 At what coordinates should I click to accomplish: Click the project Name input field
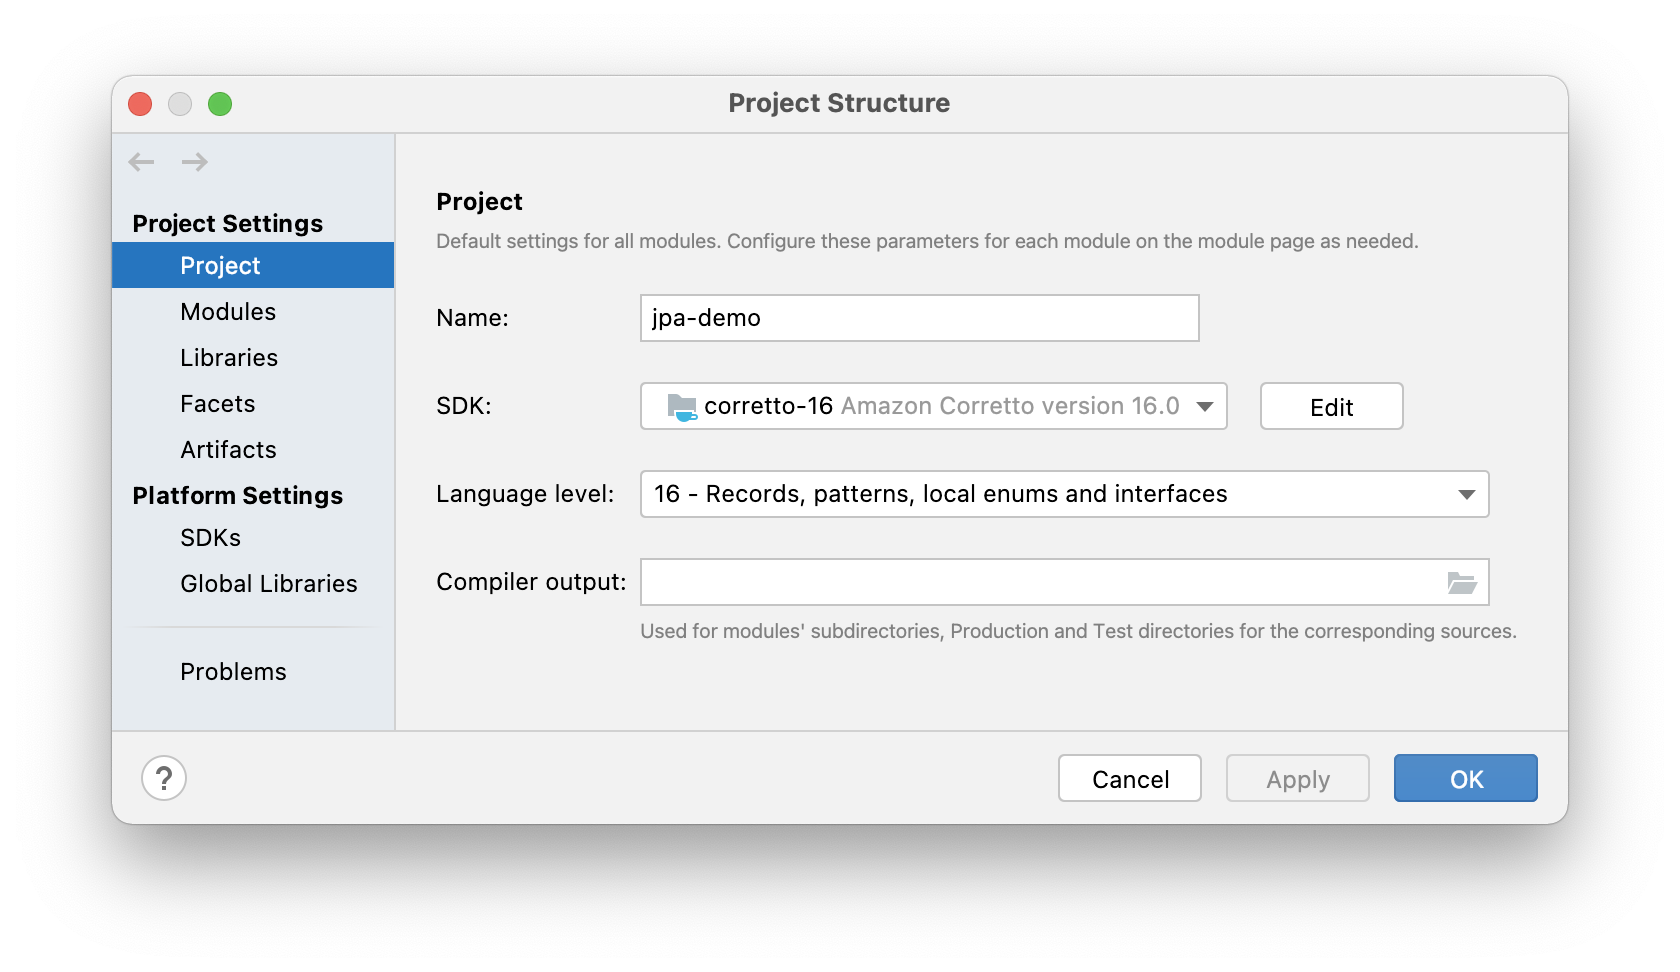(x=918, y=317)
